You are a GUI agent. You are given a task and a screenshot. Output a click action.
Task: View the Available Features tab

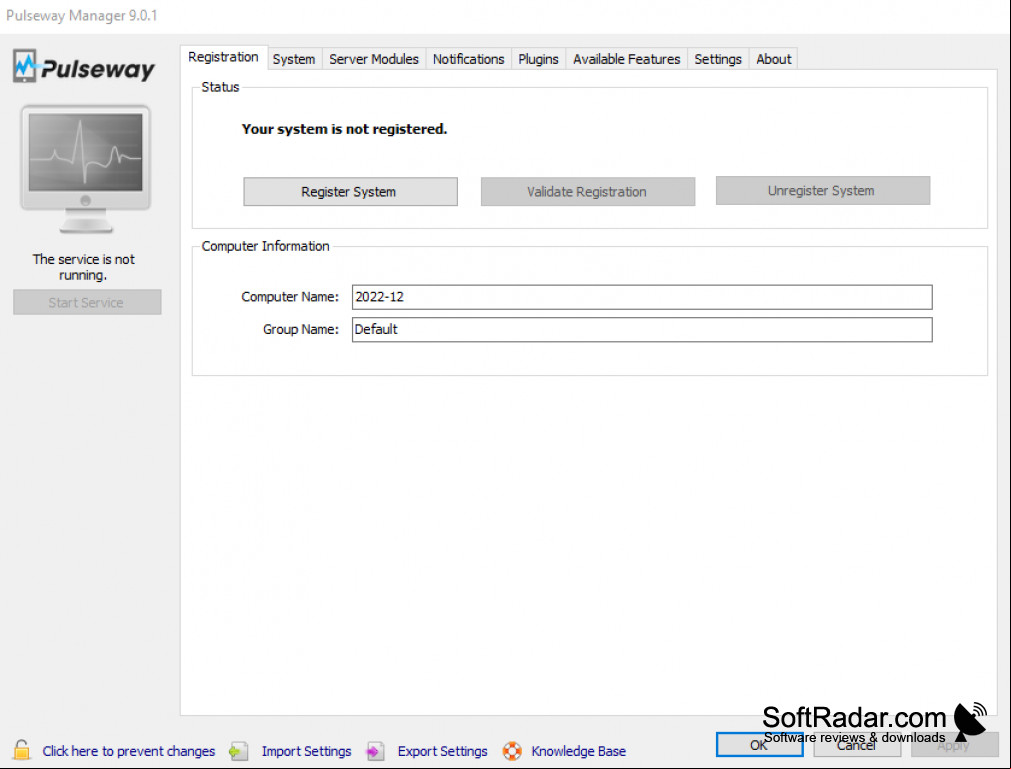[627, 59]
